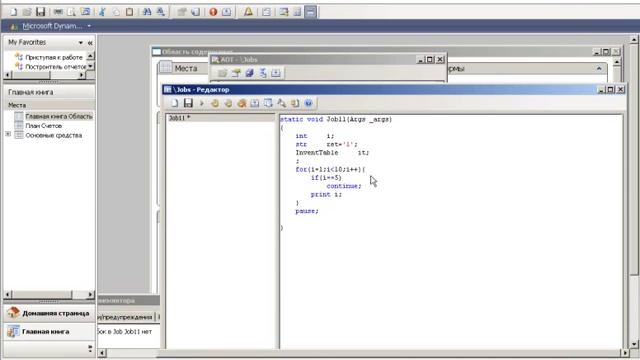Viewport: 640px width, 360px height.
Task: Click the second icon in the AOT Jobs toolbar
Action: 236,73
